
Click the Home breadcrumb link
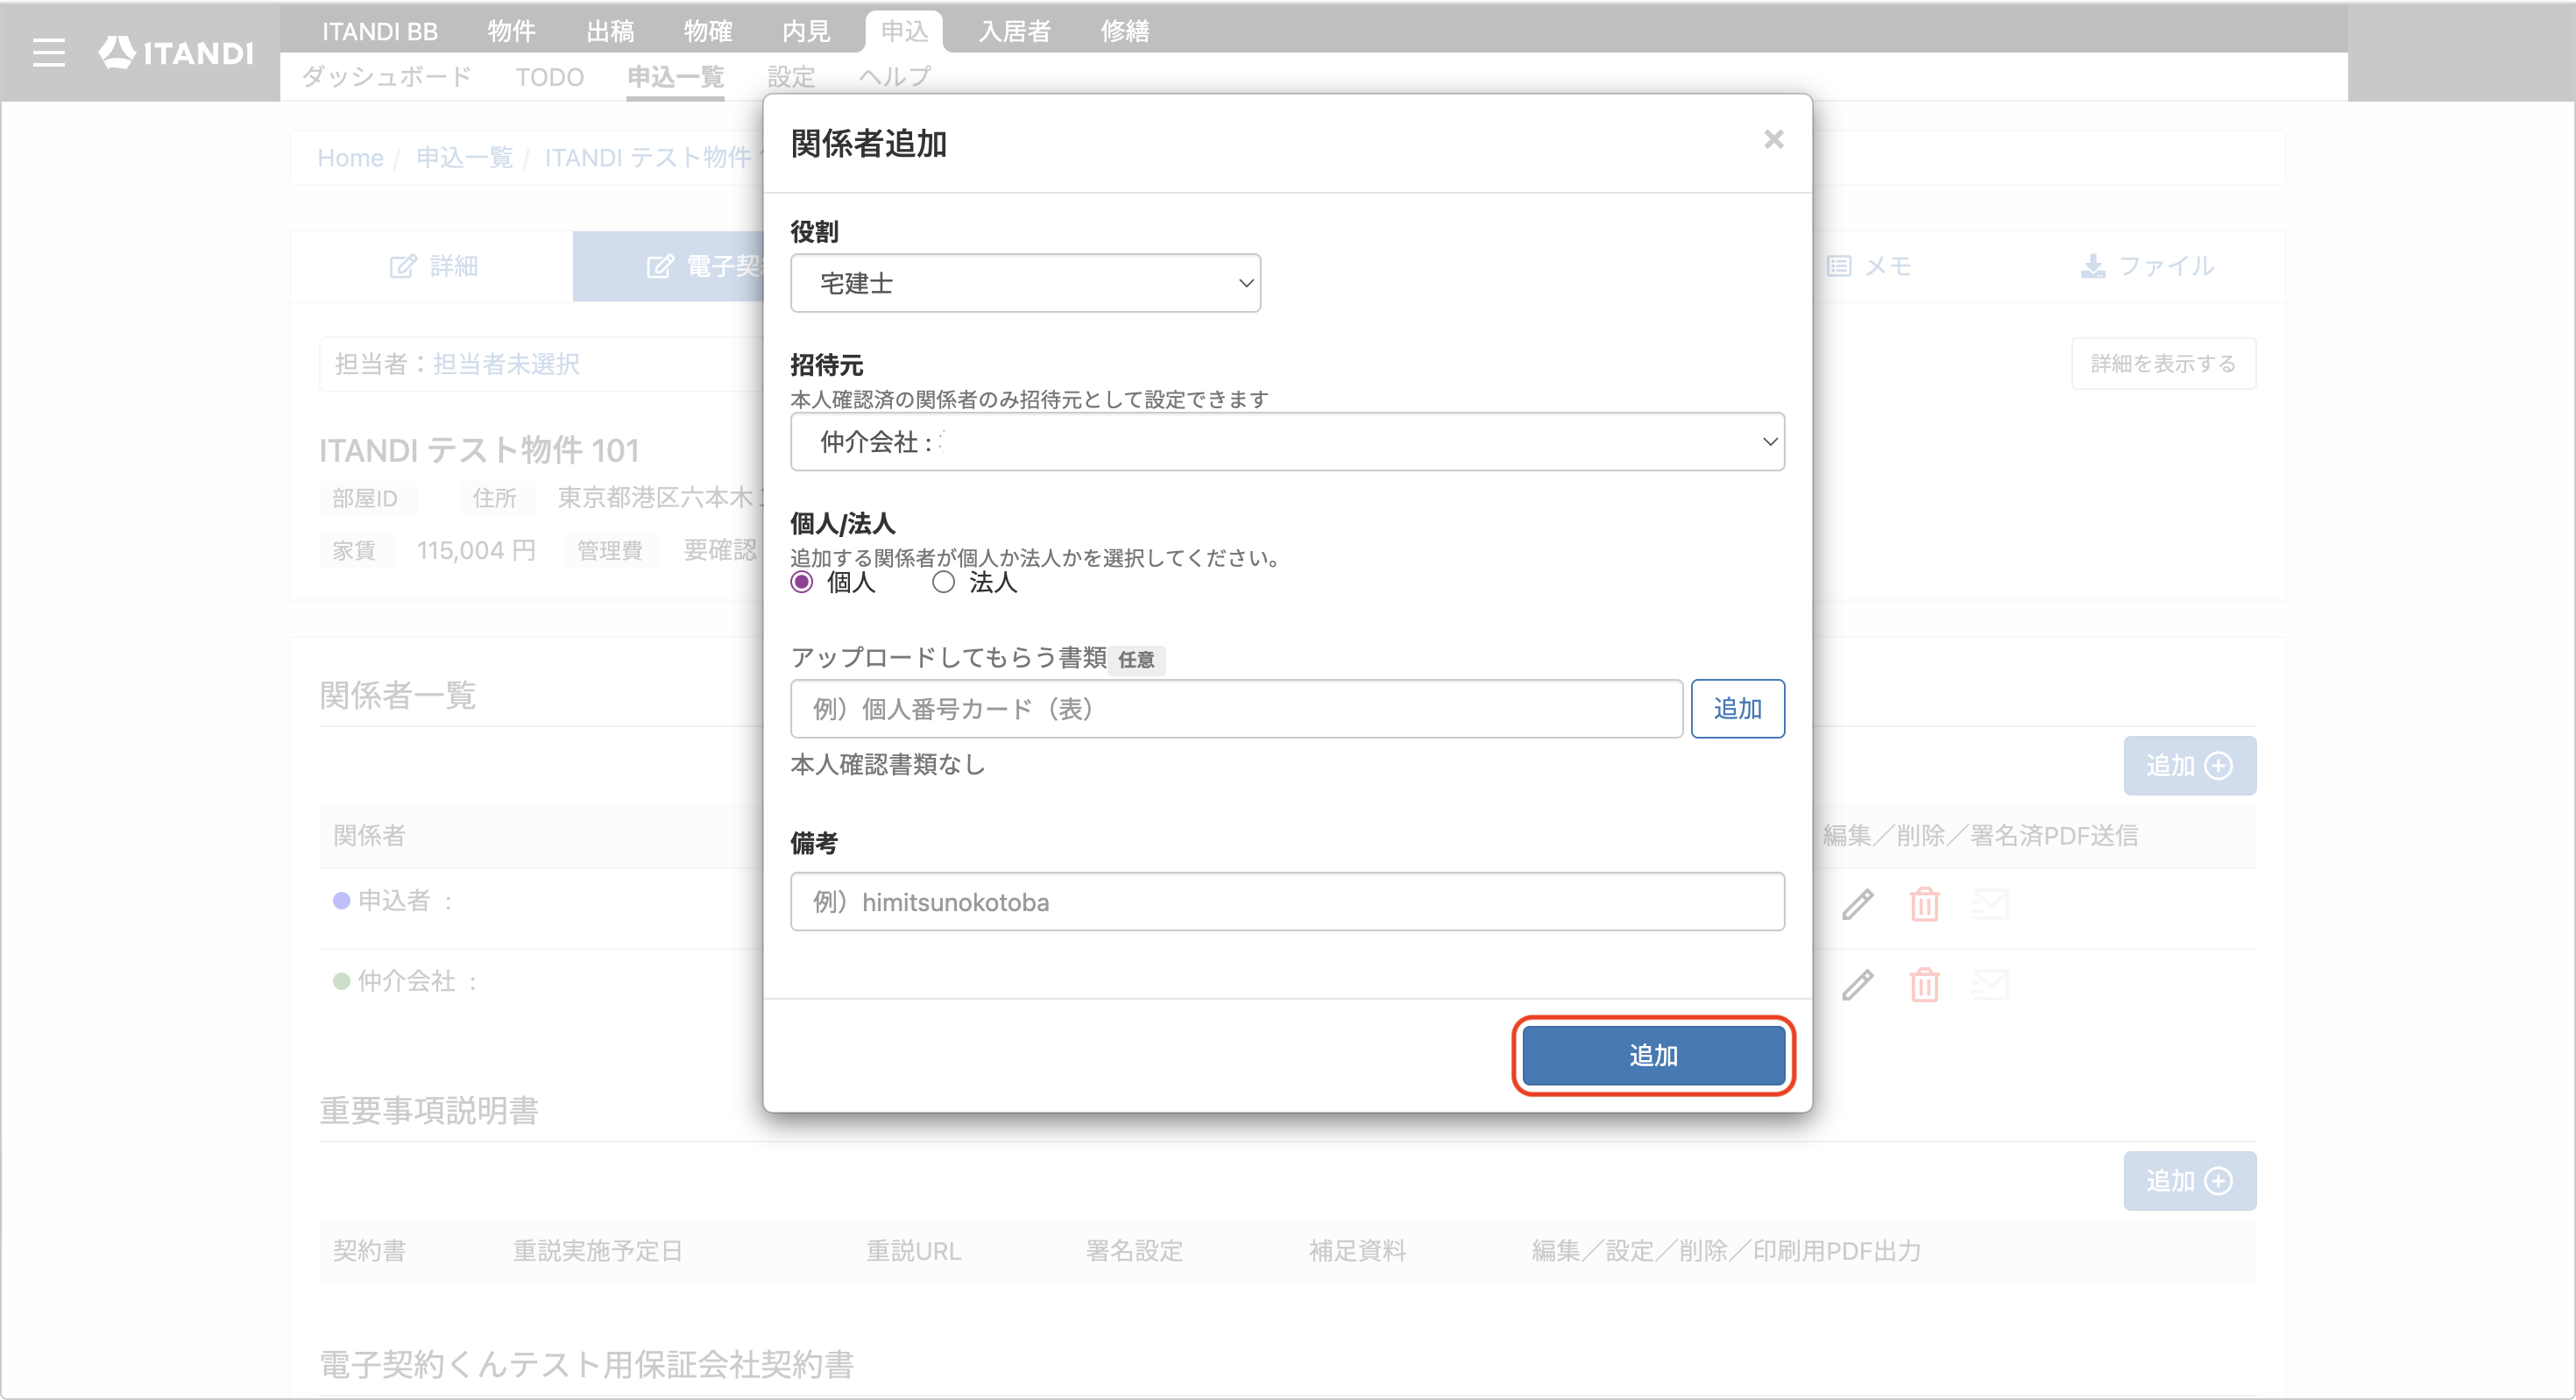(350, 158)
